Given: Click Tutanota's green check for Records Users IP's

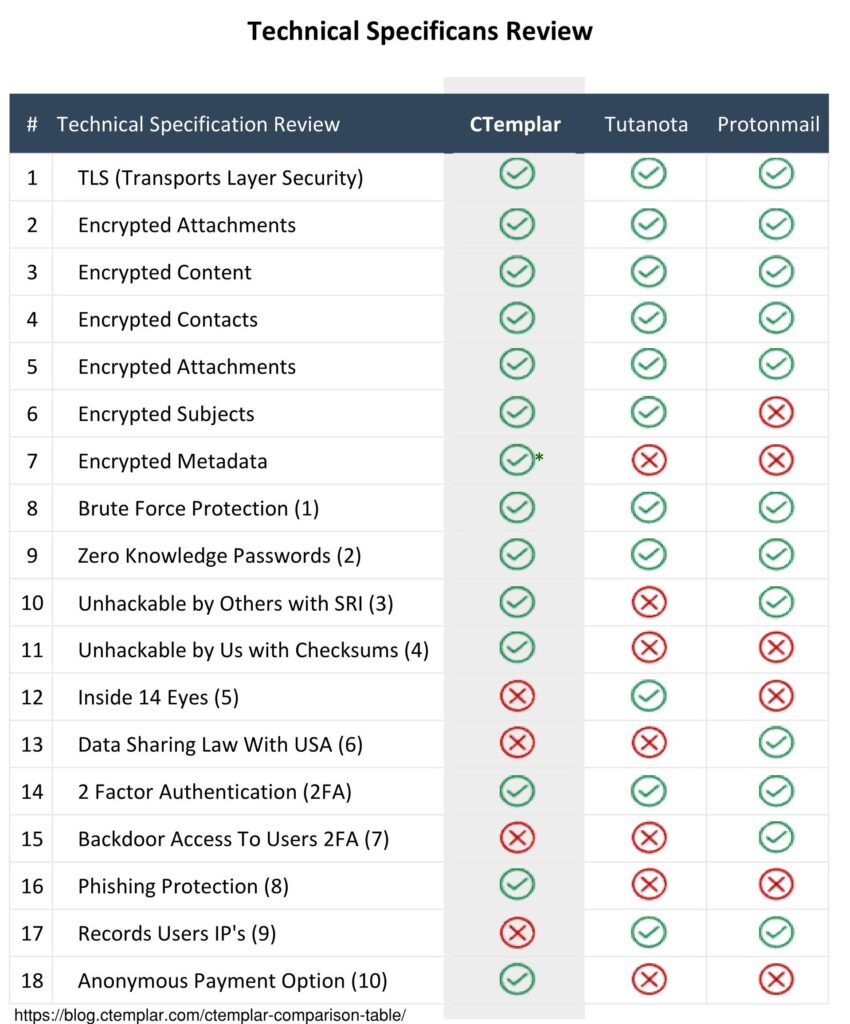Looking at the screenshot, I should click(x=649, y=932).
